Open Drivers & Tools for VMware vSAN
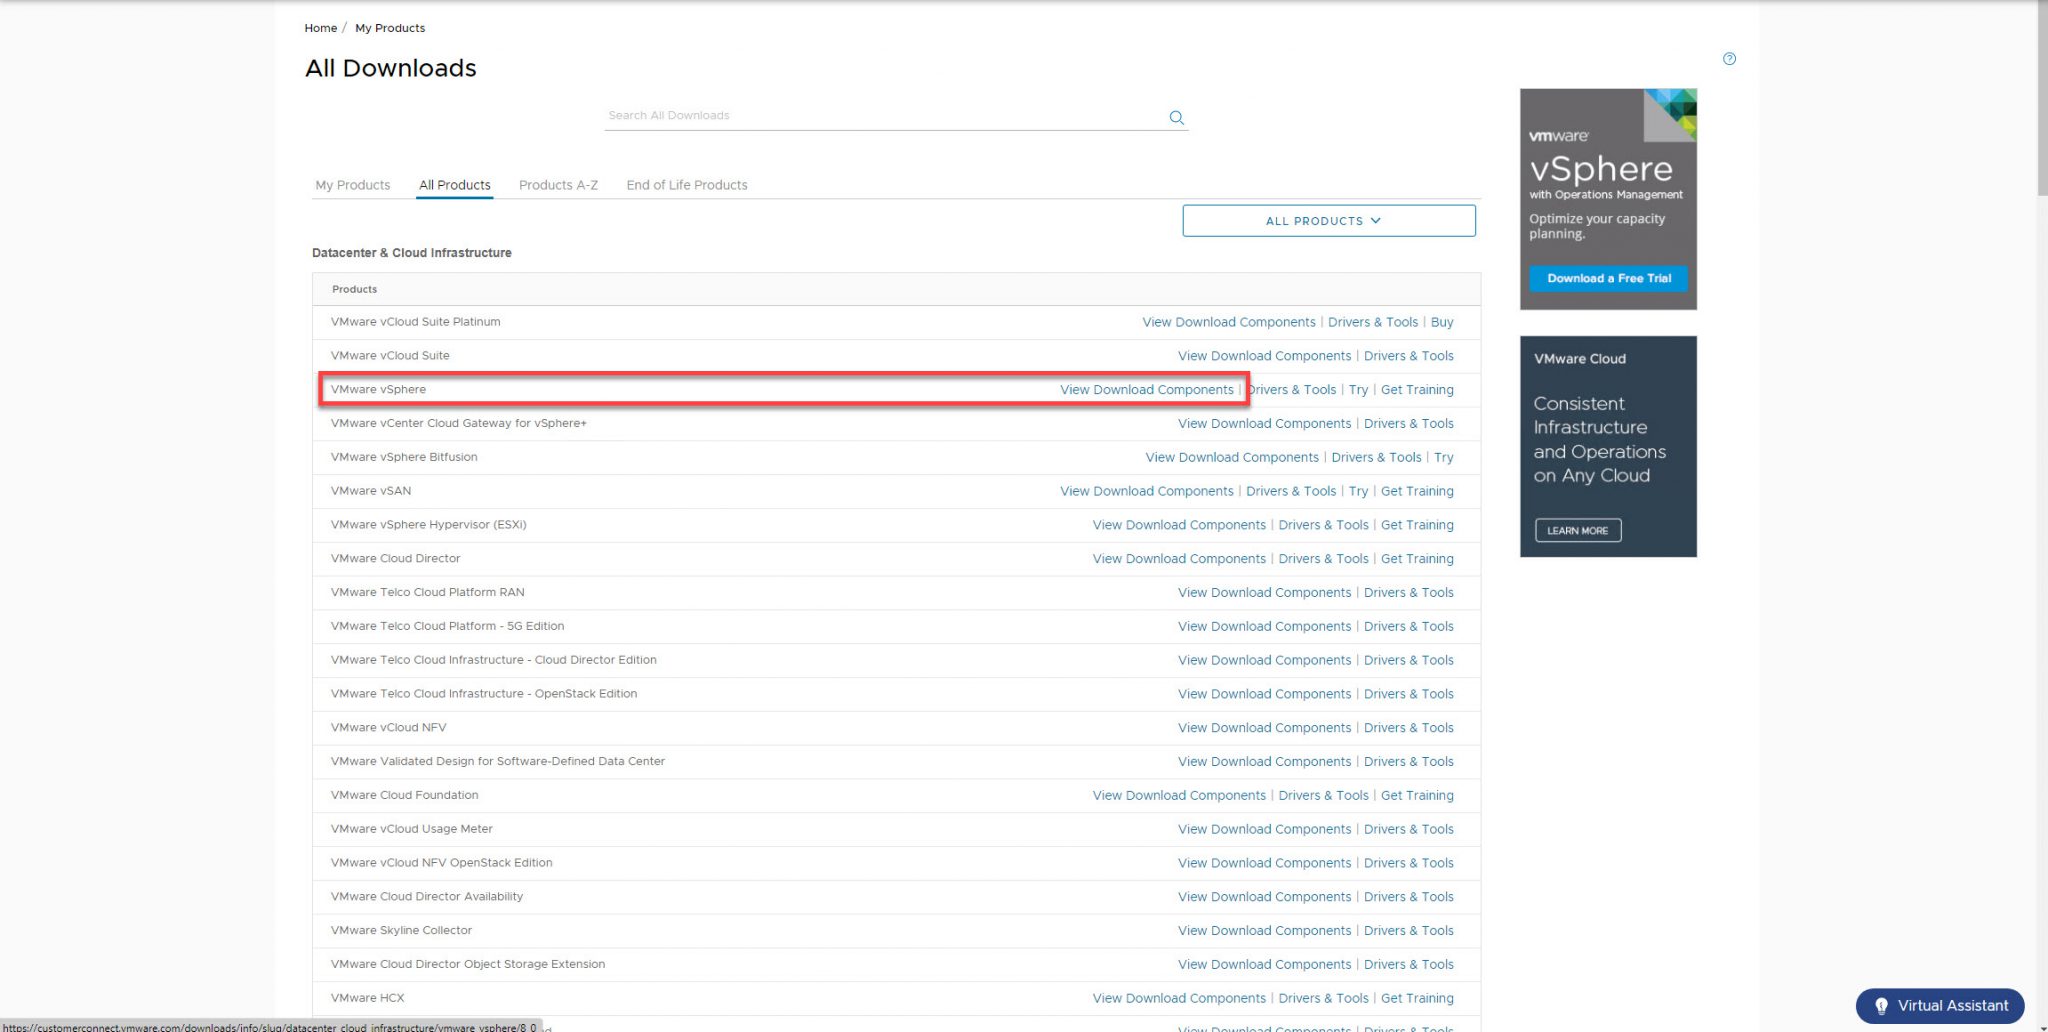Viewport: 2048px width, 1032px height. point(1291,490)
